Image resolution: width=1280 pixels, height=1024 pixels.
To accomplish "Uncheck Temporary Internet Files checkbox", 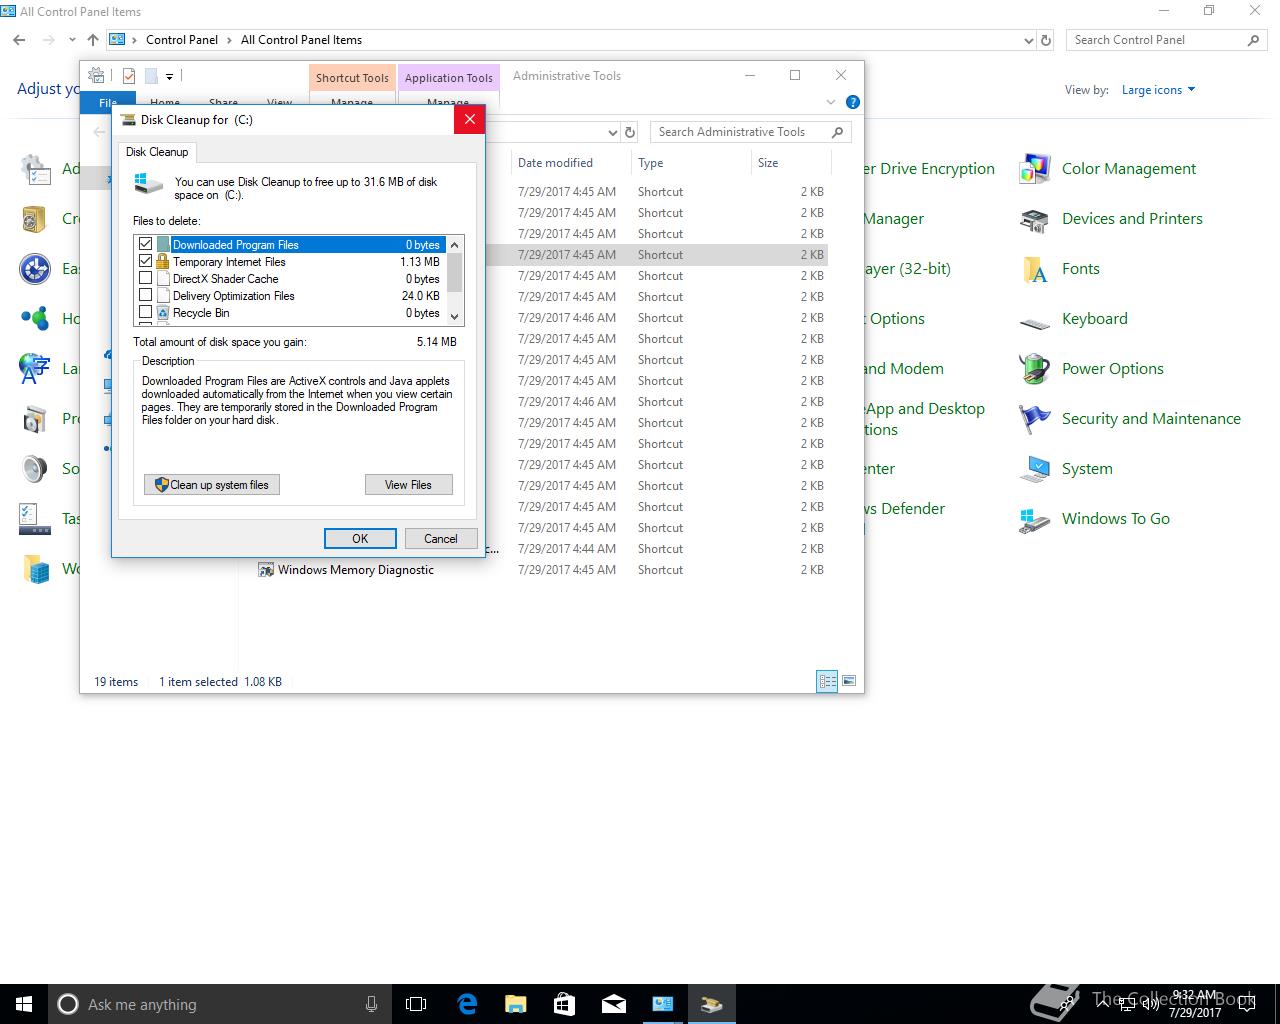I will coord(146,261).
